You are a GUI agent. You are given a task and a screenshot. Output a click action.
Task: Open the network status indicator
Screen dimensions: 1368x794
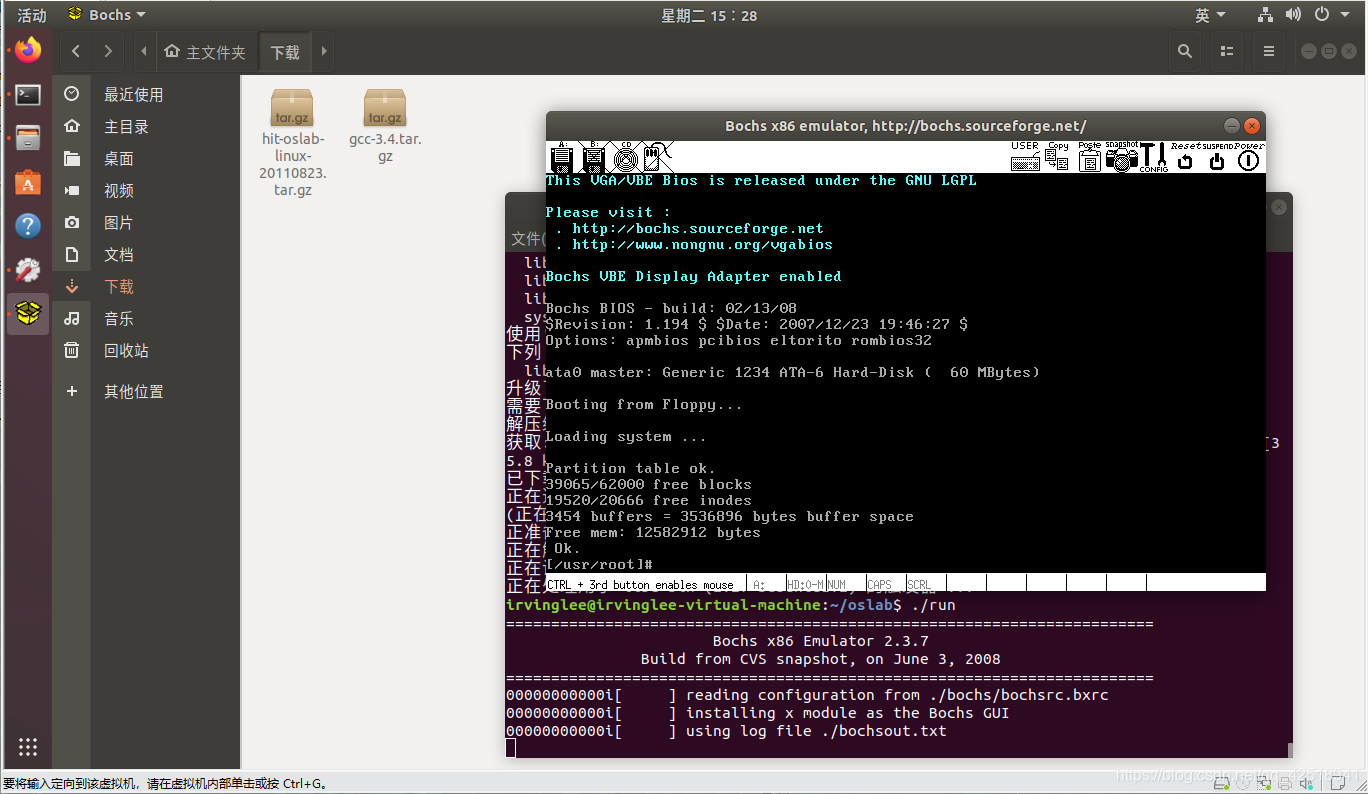pos(1265,15)
